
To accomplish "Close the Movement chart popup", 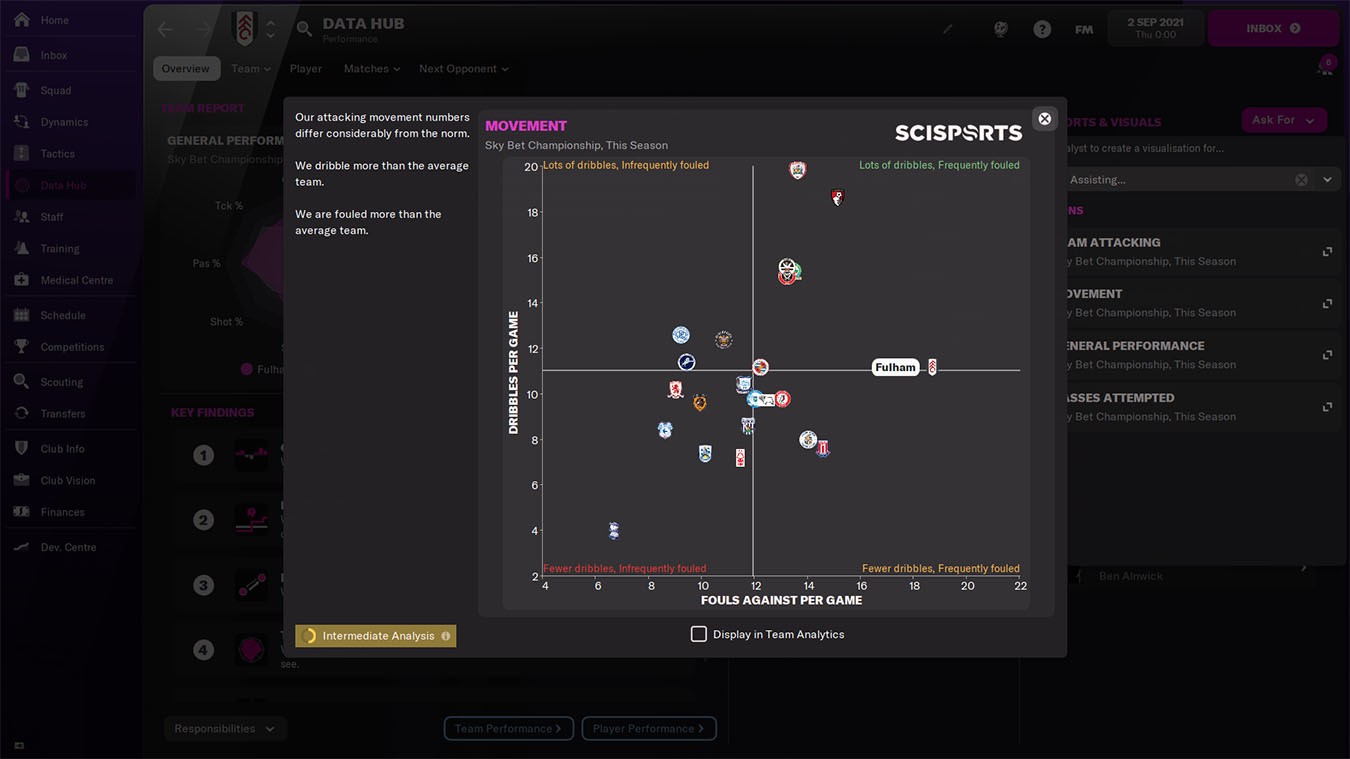I will pyautogui.click(x=1044, y=119).
